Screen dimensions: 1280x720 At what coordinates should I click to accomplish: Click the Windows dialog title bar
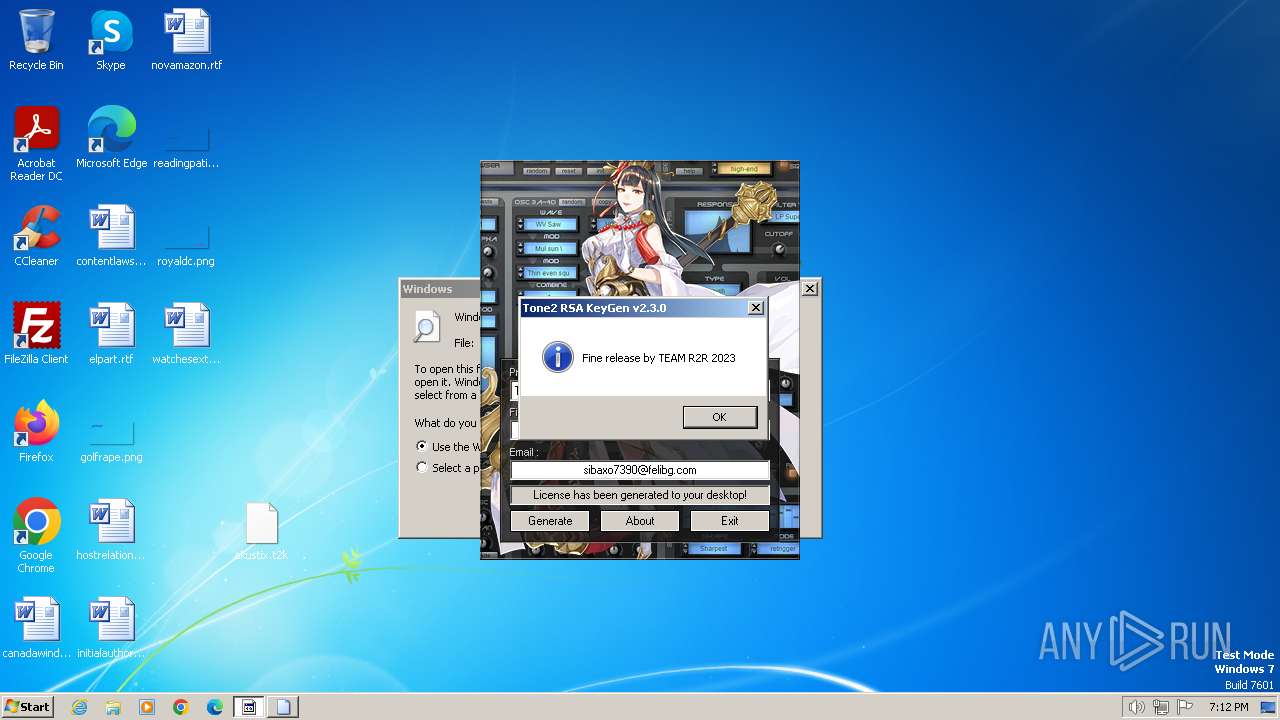[x=440, y=289]
